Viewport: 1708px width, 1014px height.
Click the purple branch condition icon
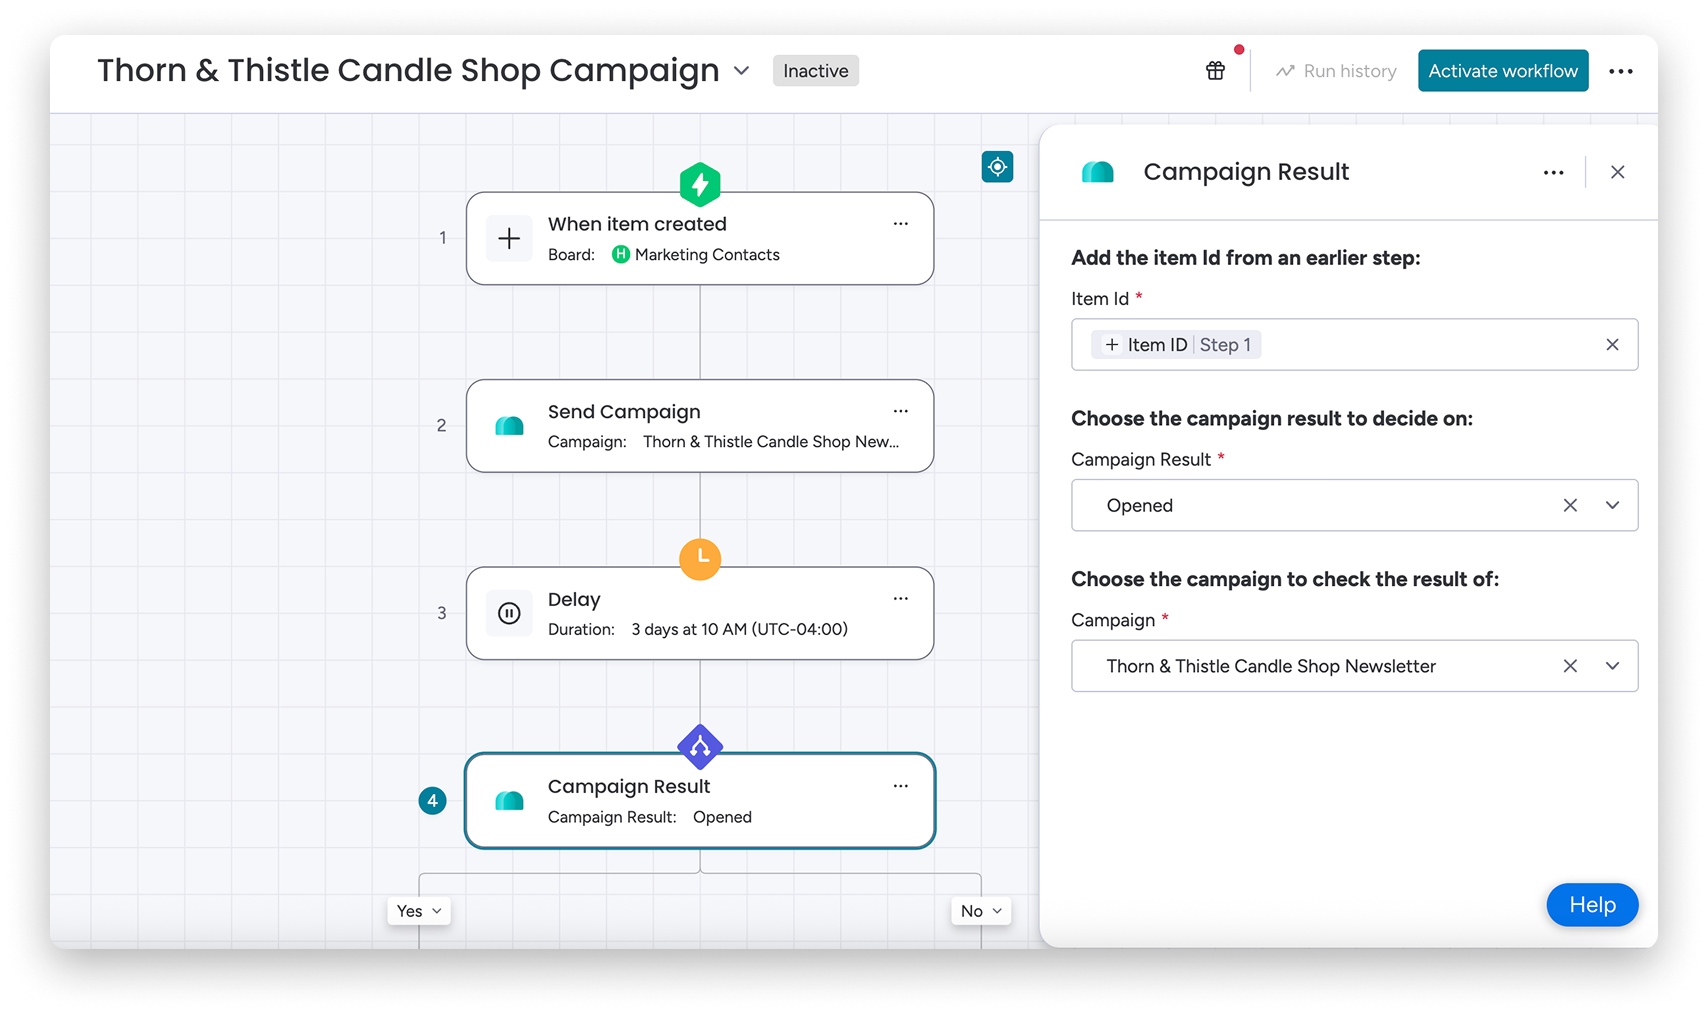coord(700,746)
